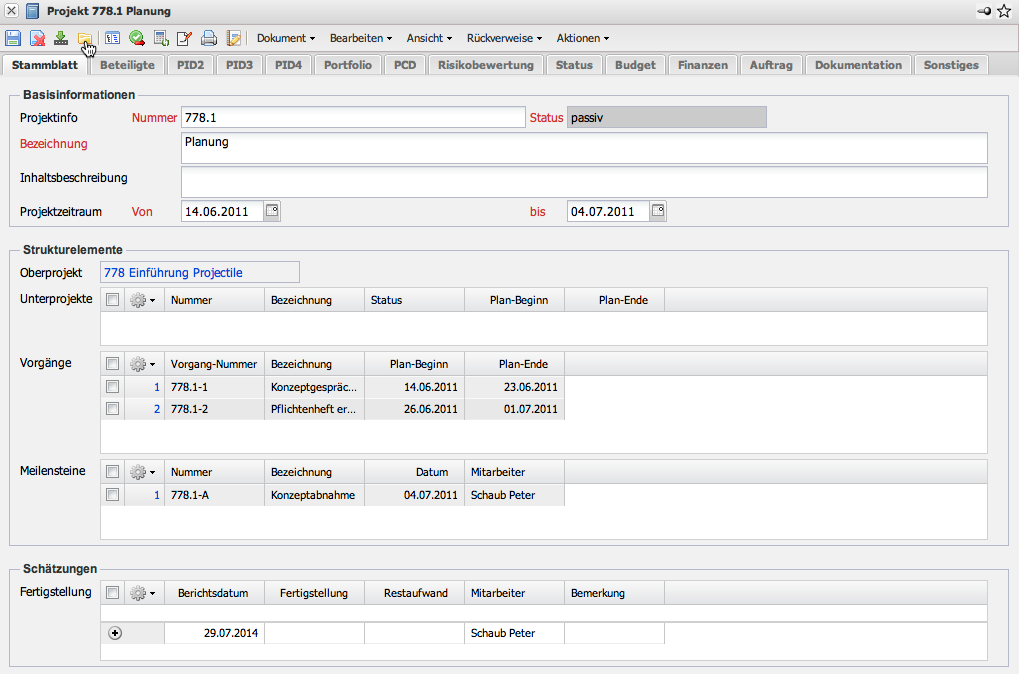Click the printer icon in toolbar
Viewport: 1019px width, 674px height.
pyautogui.click(x=209, y=39)
